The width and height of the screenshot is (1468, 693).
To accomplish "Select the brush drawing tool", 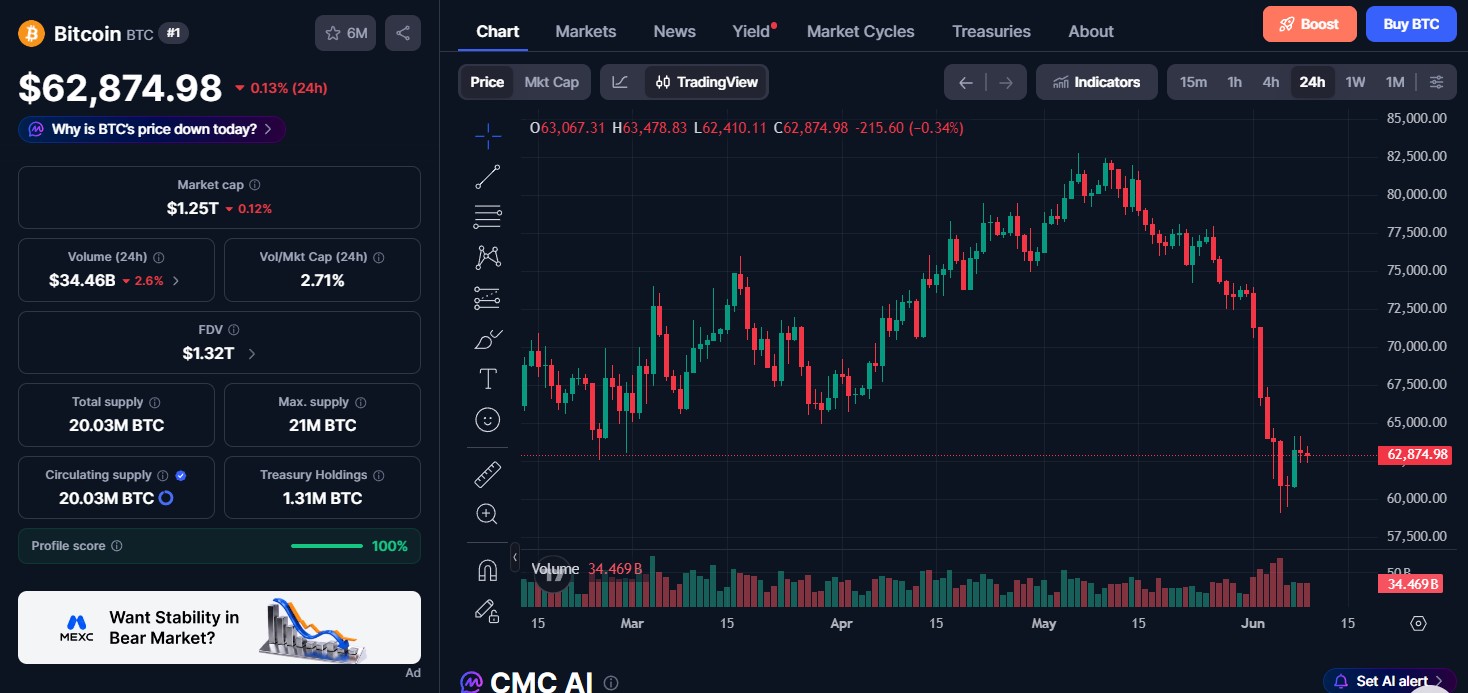I will click(488, 339).
